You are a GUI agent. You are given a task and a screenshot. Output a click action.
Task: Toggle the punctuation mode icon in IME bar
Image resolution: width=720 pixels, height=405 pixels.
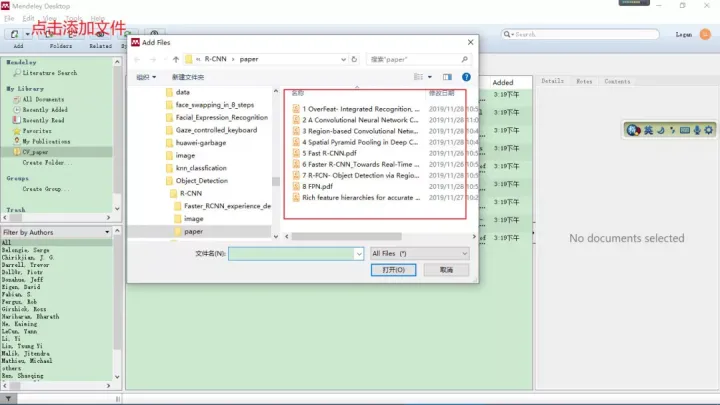pyautogui.click(x=673, y=130)
